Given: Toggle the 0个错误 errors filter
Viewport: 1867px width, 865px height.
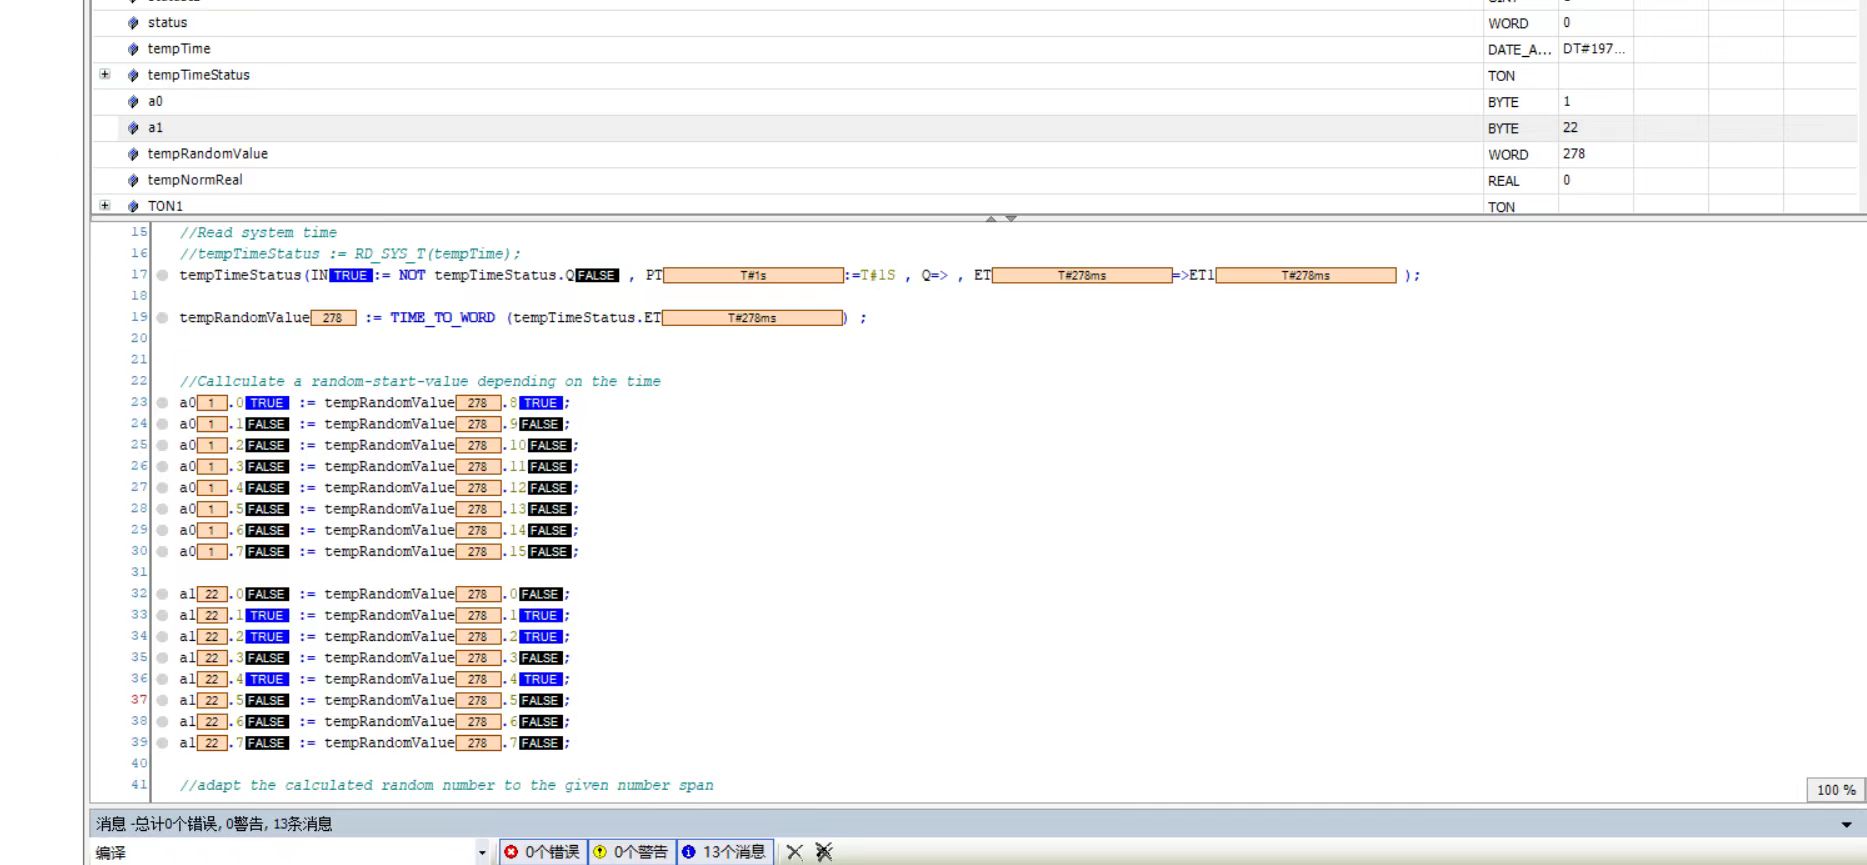Looking at the screenshot, I should 543,852.
